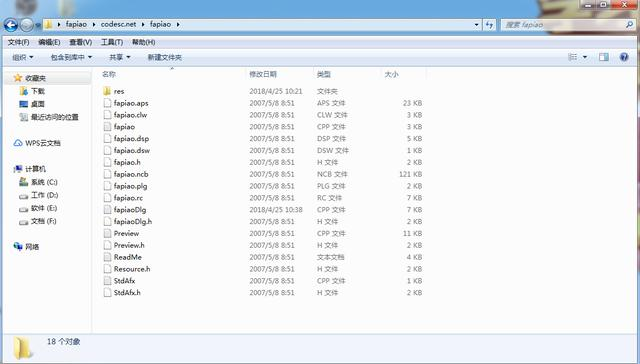Expand the arrow after codesc.net breadcrumb

(143, 24)
